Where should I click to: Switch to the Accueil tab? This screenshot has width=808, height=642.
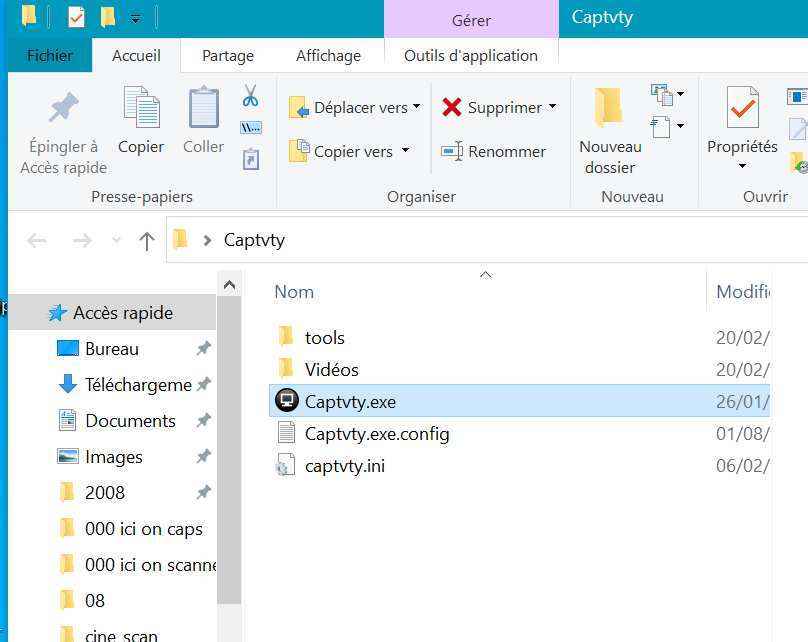point(136,55)
